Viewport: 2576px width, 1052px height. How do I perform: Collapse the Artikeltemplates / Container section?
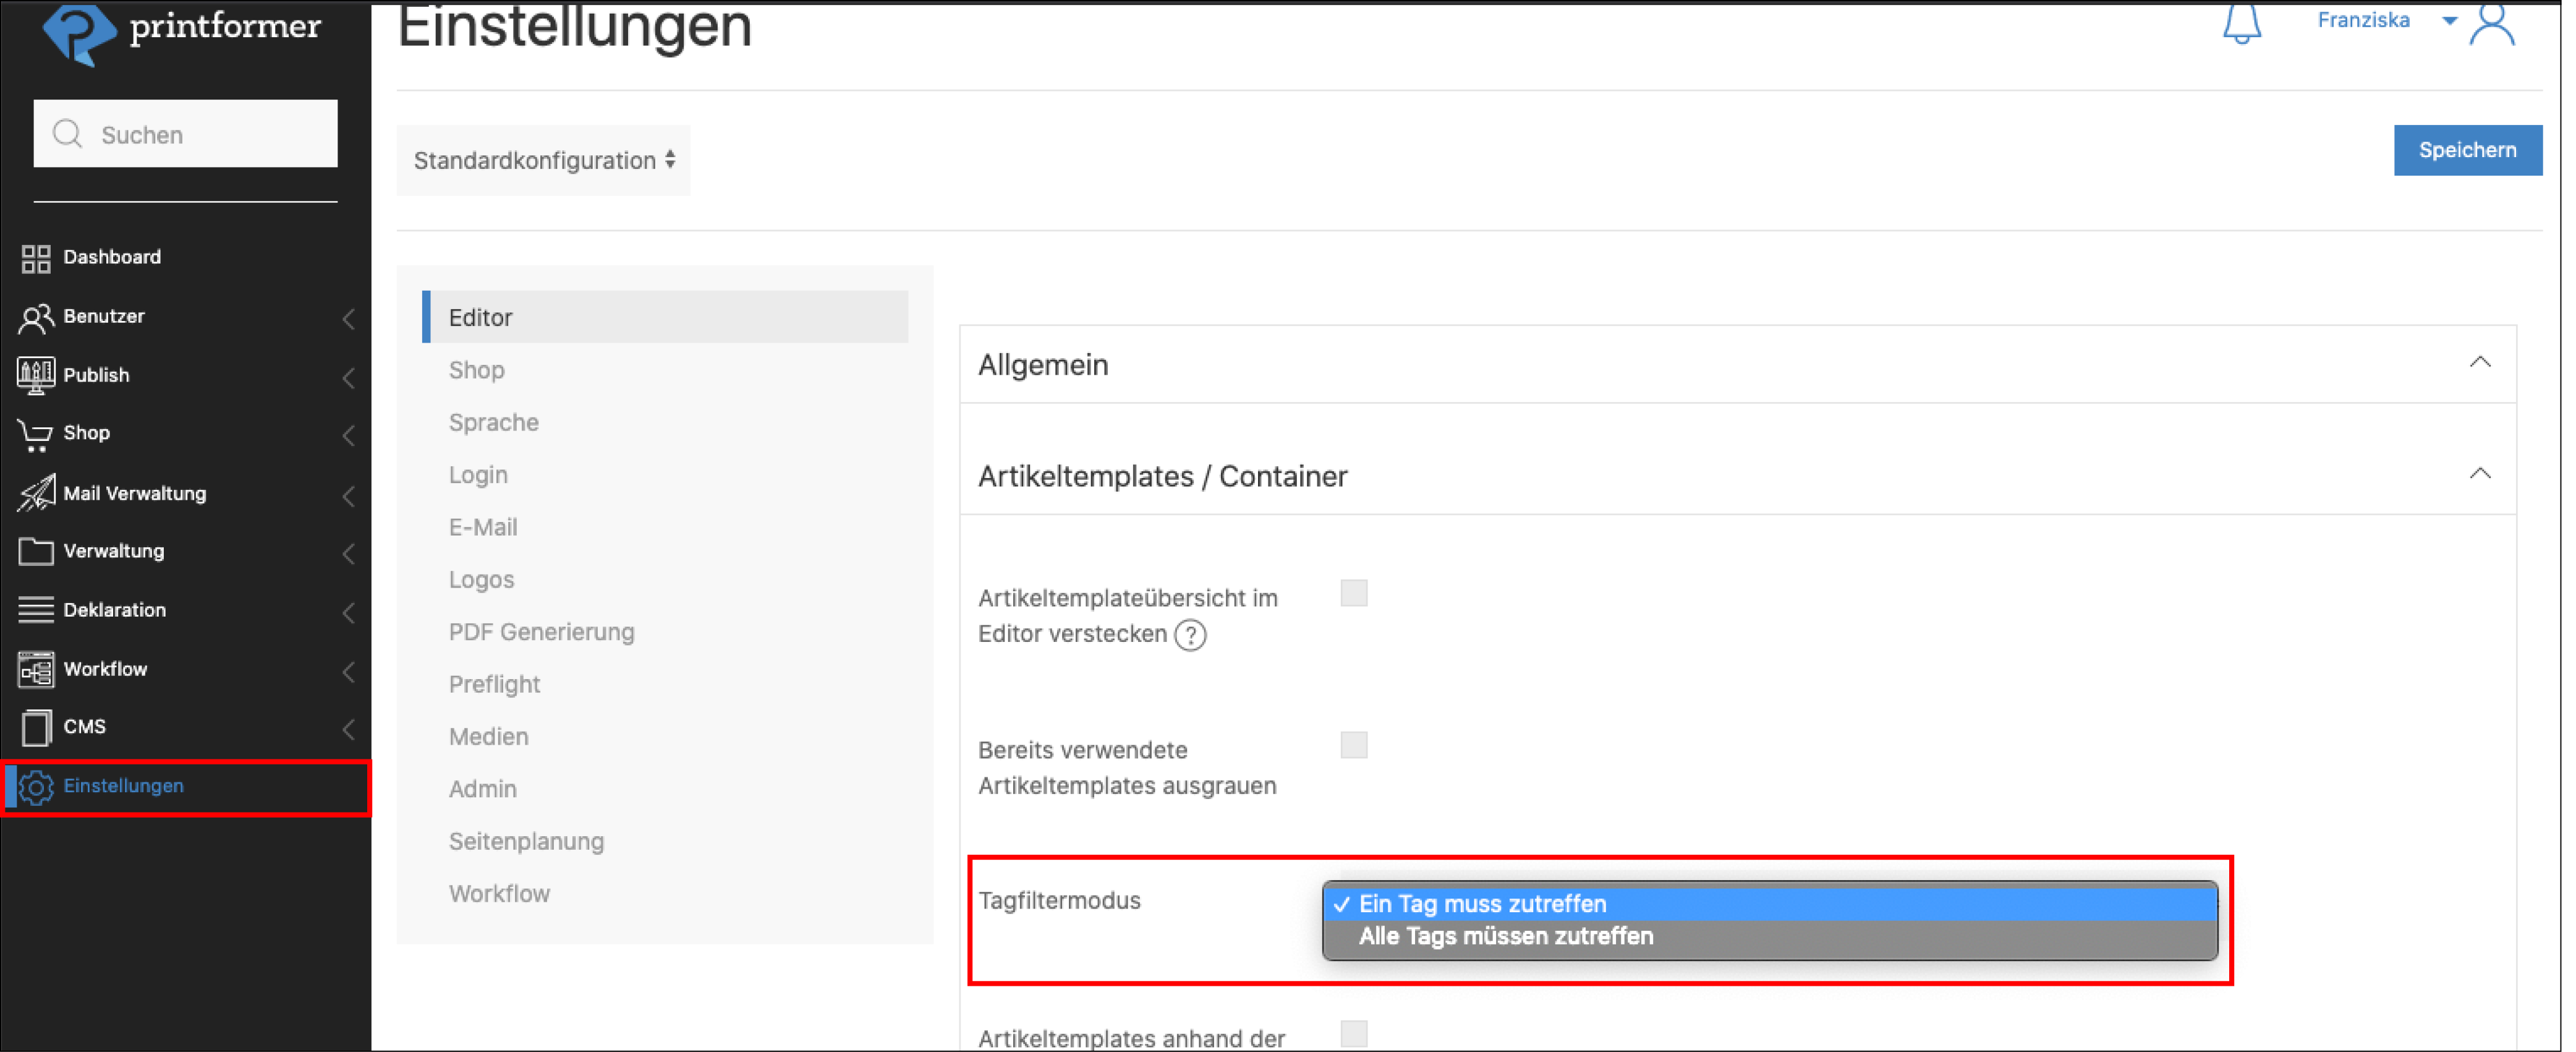pos(2479,475)
